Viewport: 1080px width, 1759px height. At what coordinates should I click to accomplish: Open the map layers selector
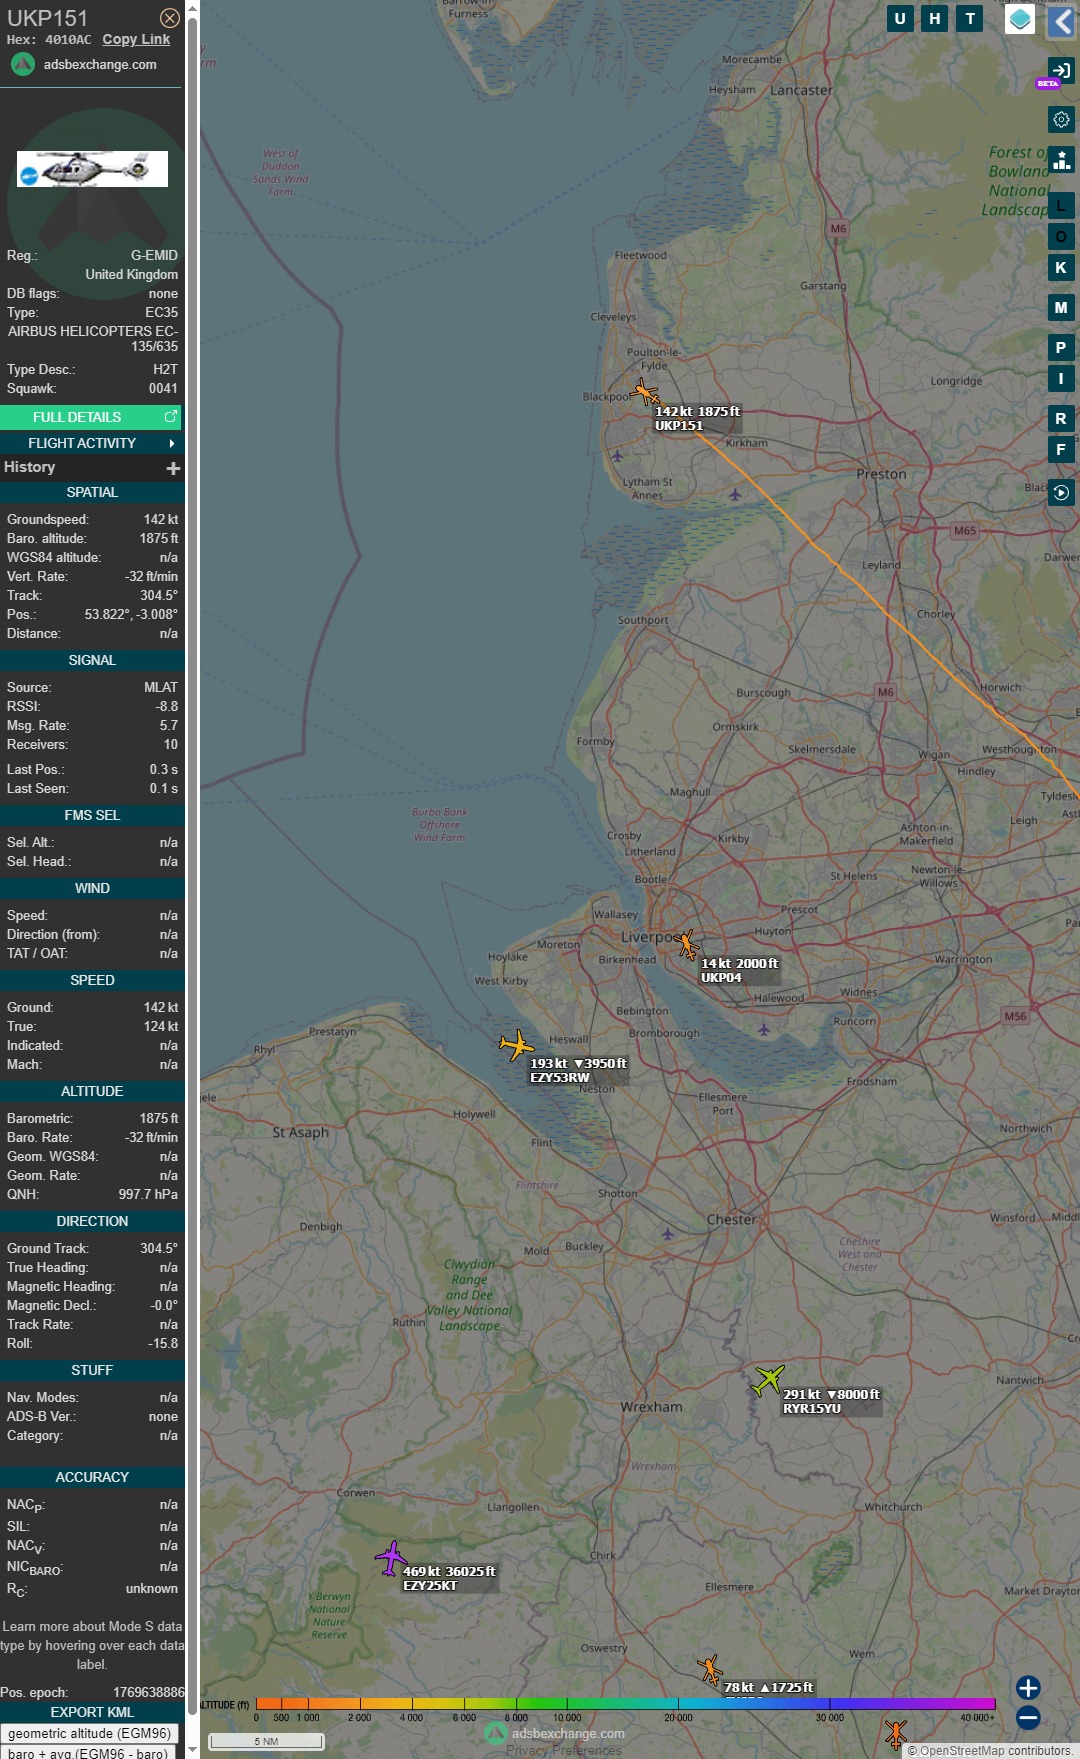click(1020, 19)
